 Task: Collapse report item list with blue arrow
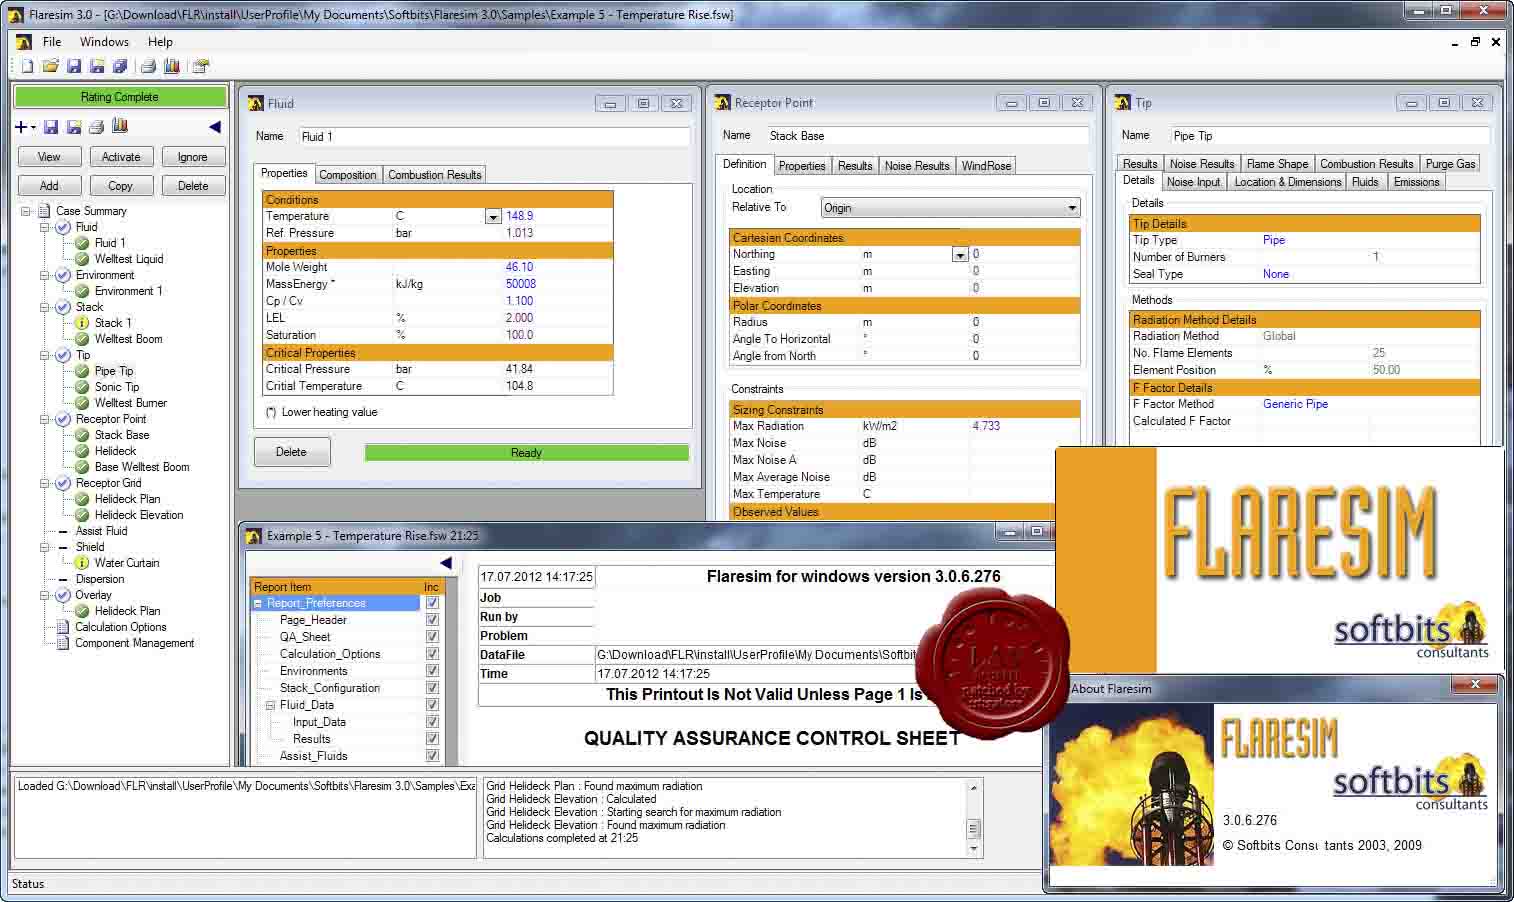click(446, 563)
